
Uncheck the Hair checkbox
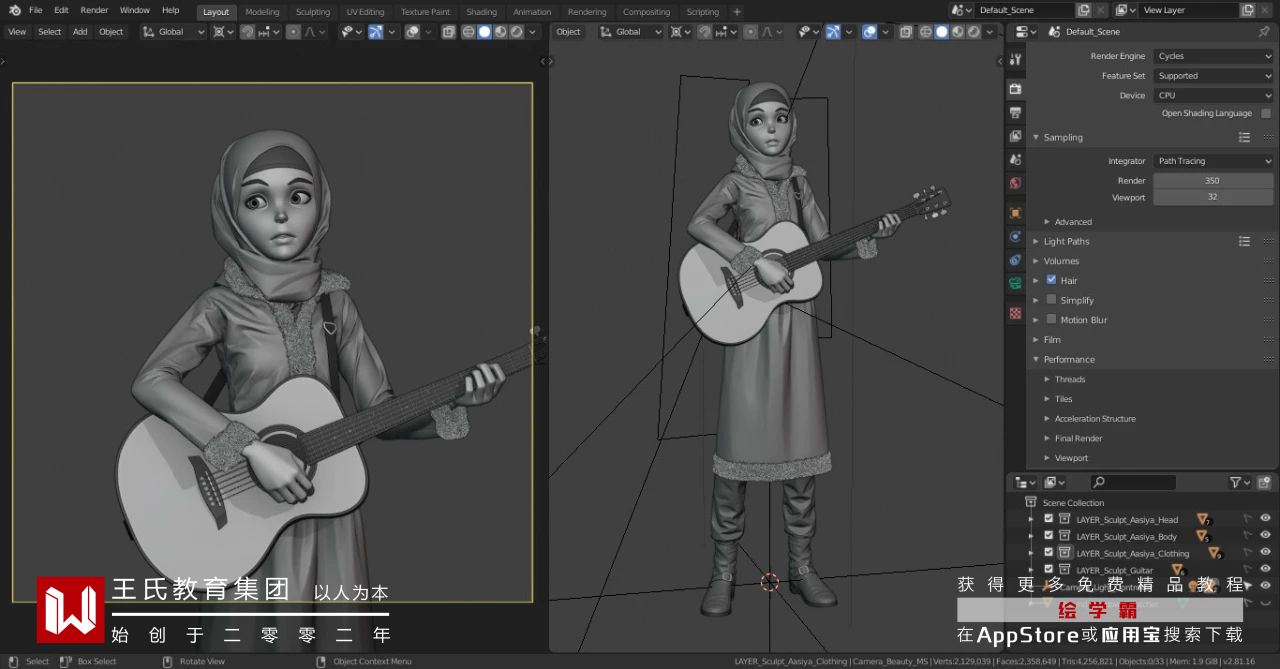coord(1051,280)
